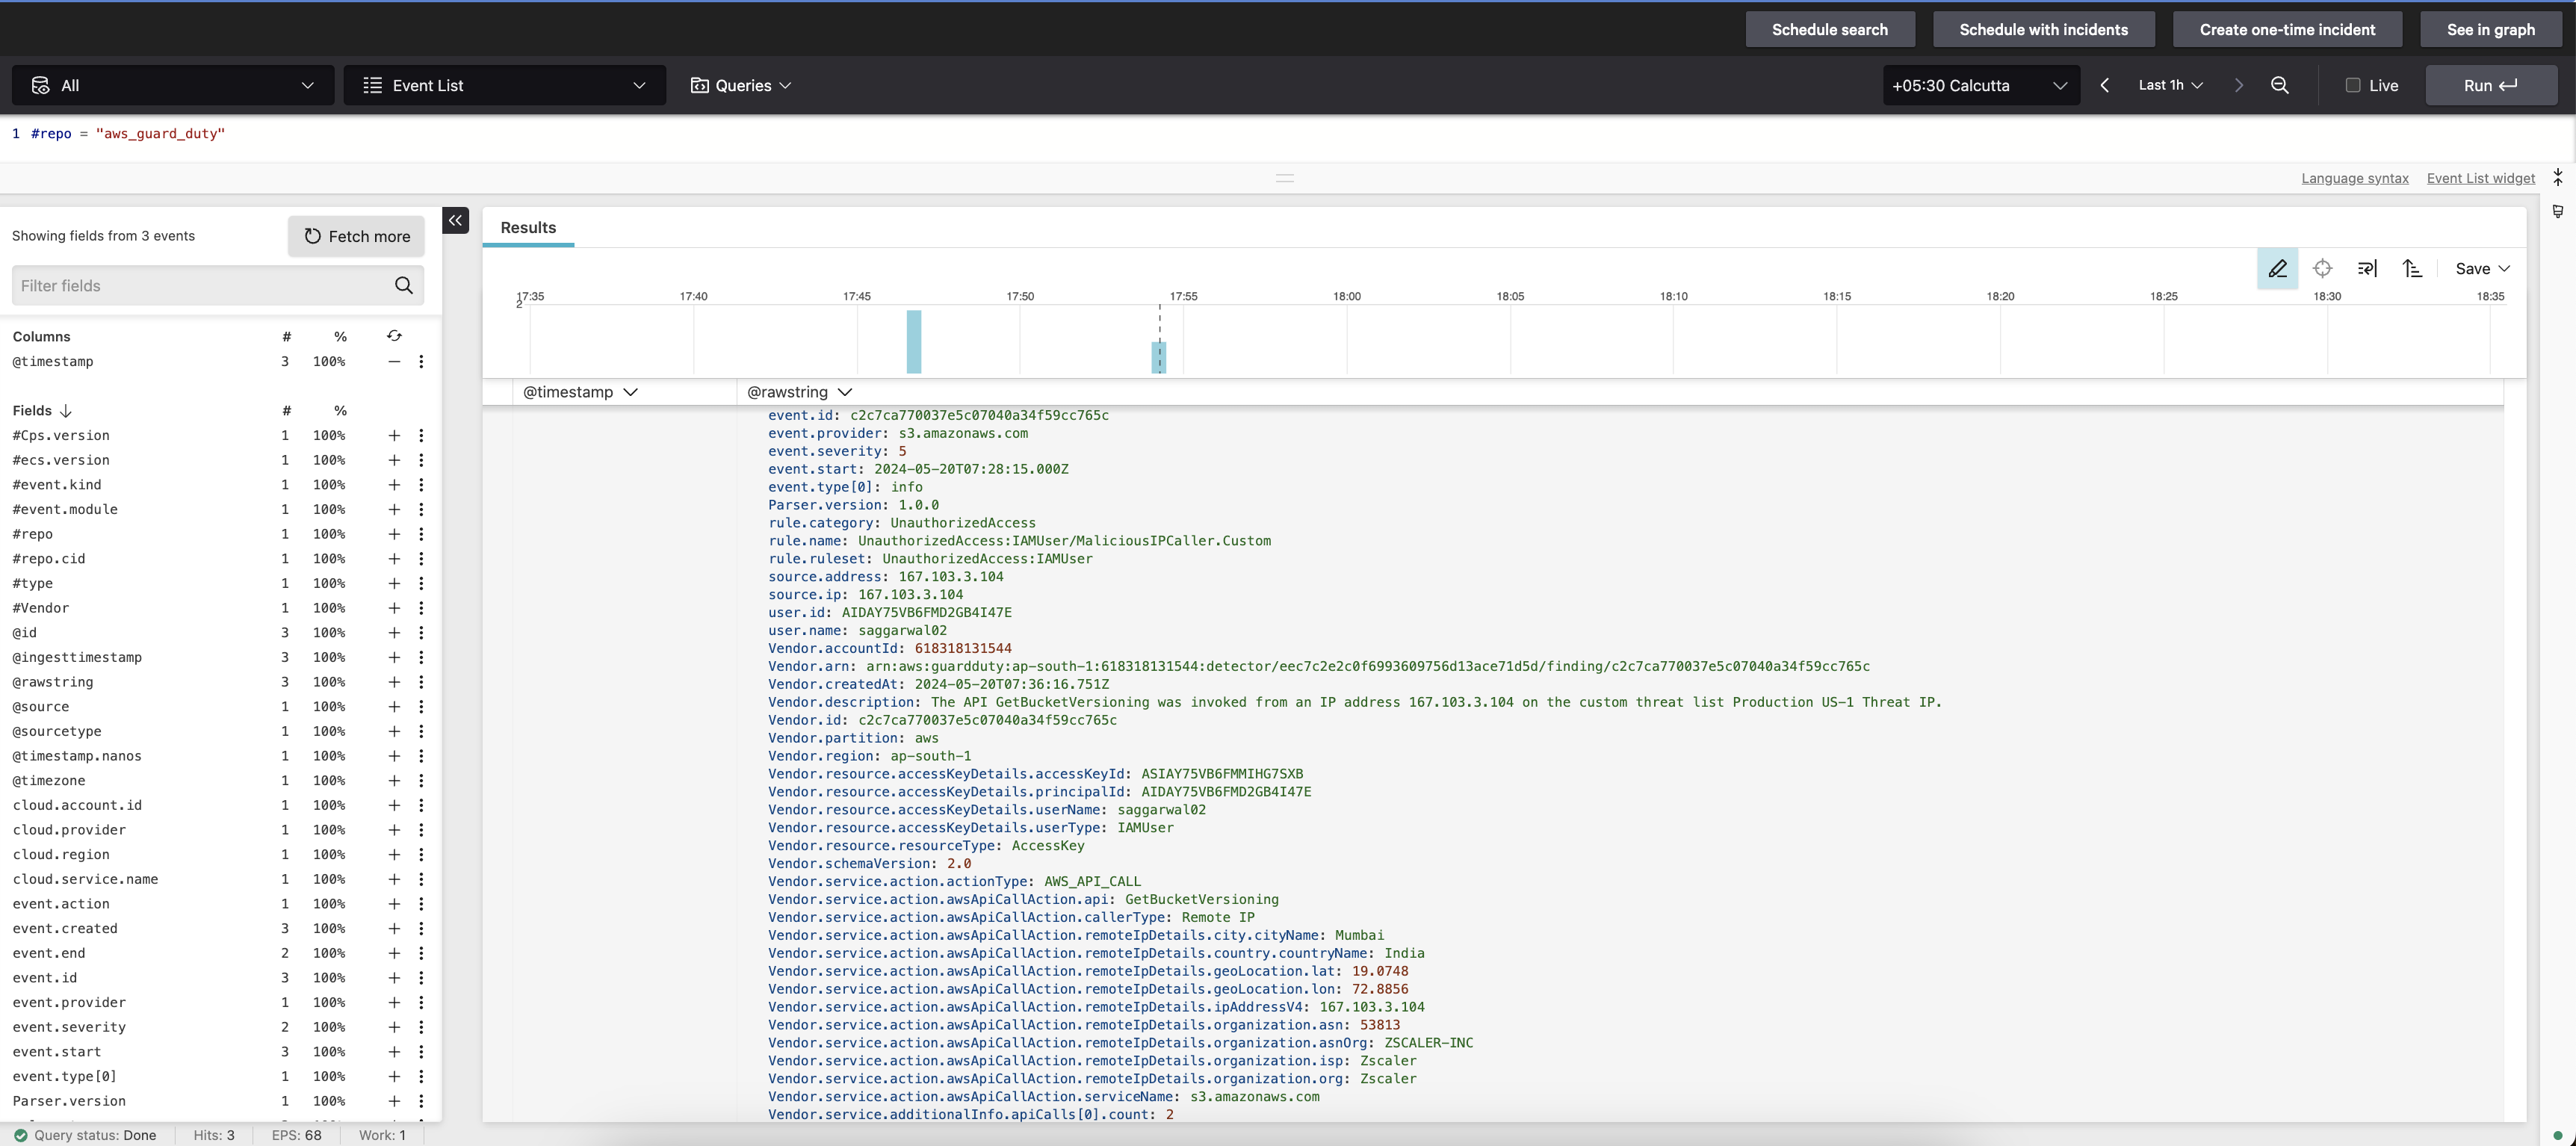This screenshot has width=2576, height=1146.
Task: Click the Schedule search button
Action: [1829, 29]
